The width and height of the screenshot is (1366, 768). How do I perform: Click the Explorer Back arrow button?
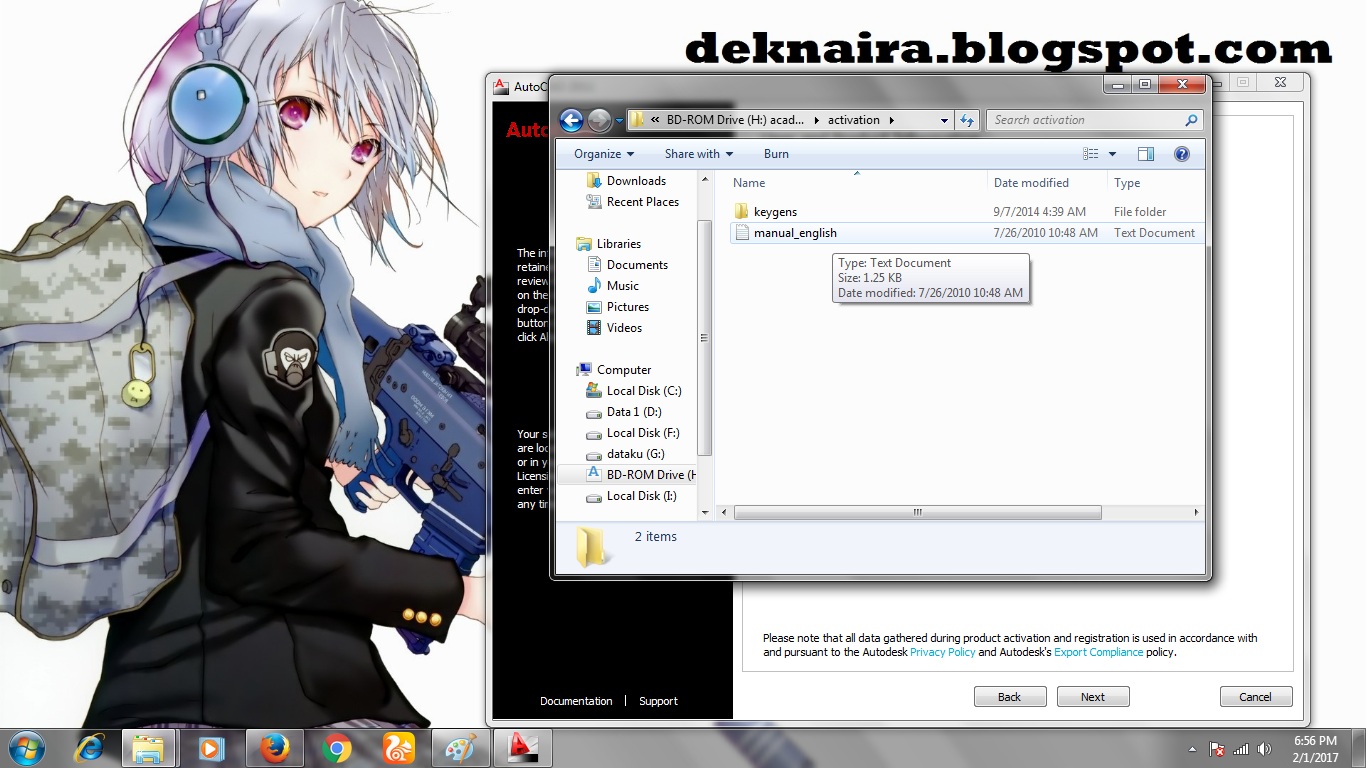571,121
